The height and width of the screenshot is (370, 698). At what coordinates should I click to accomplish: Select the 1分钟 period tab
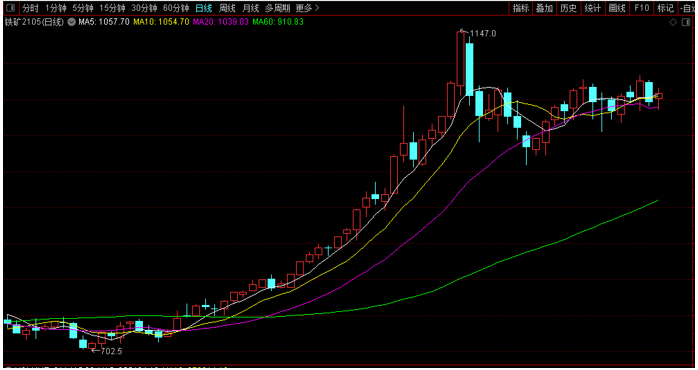(x=56, y=8)
